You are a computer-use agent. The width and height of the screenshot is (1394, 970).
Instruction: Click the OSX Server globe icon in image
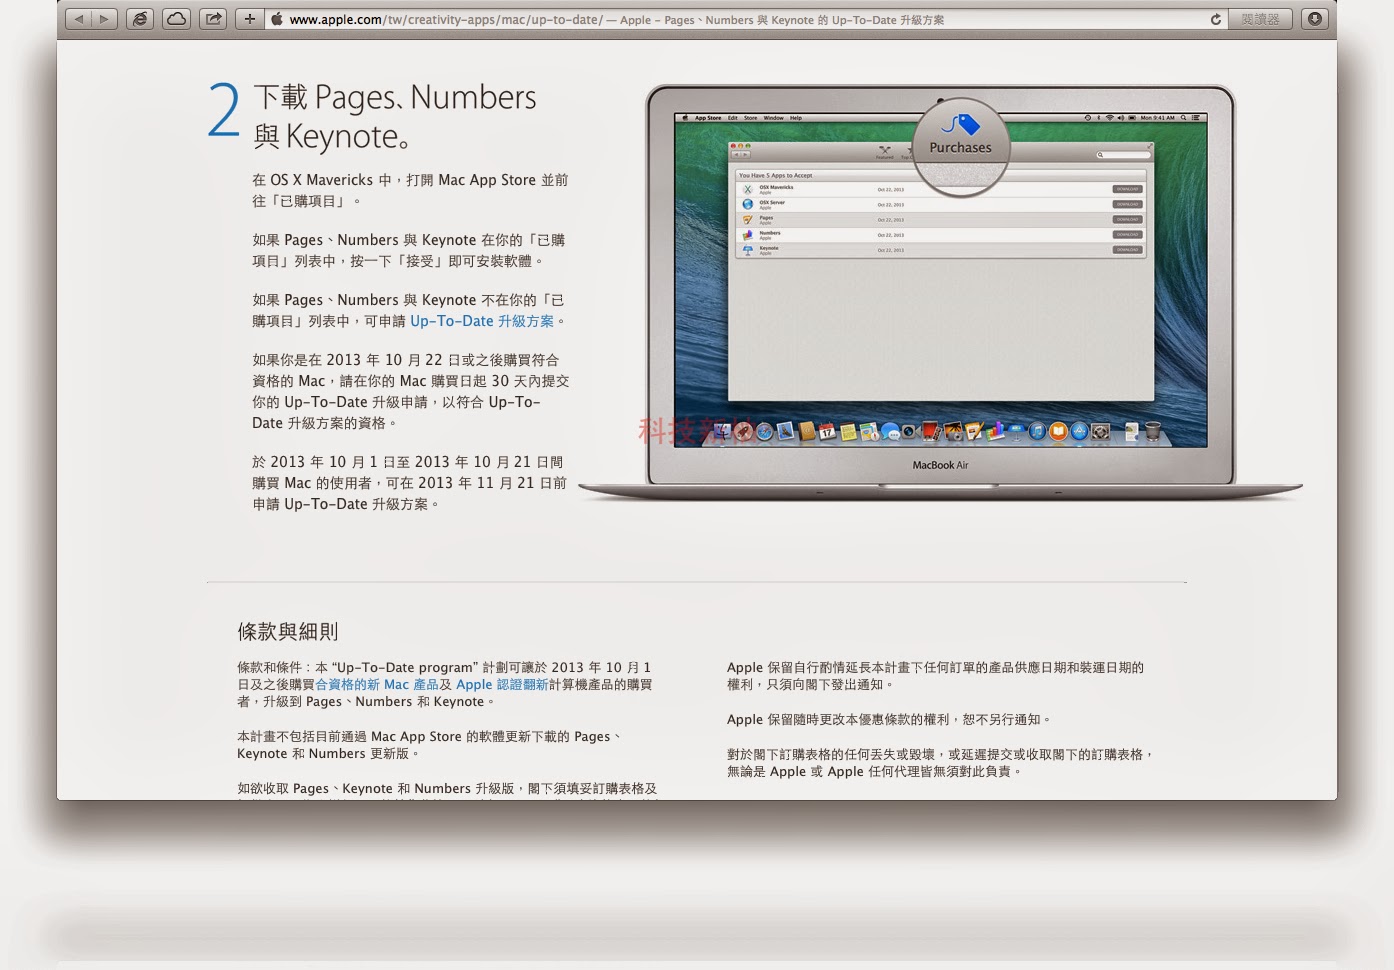point(747,204)
